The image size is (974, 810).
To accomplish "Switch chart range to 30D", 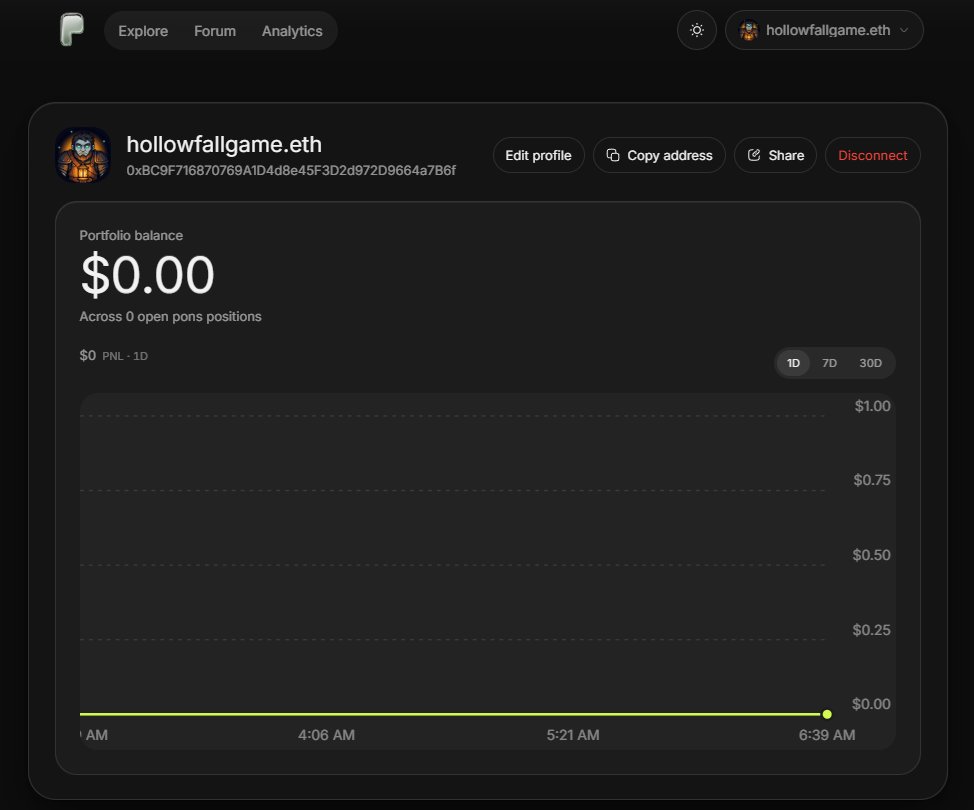I will pos(870,363).
